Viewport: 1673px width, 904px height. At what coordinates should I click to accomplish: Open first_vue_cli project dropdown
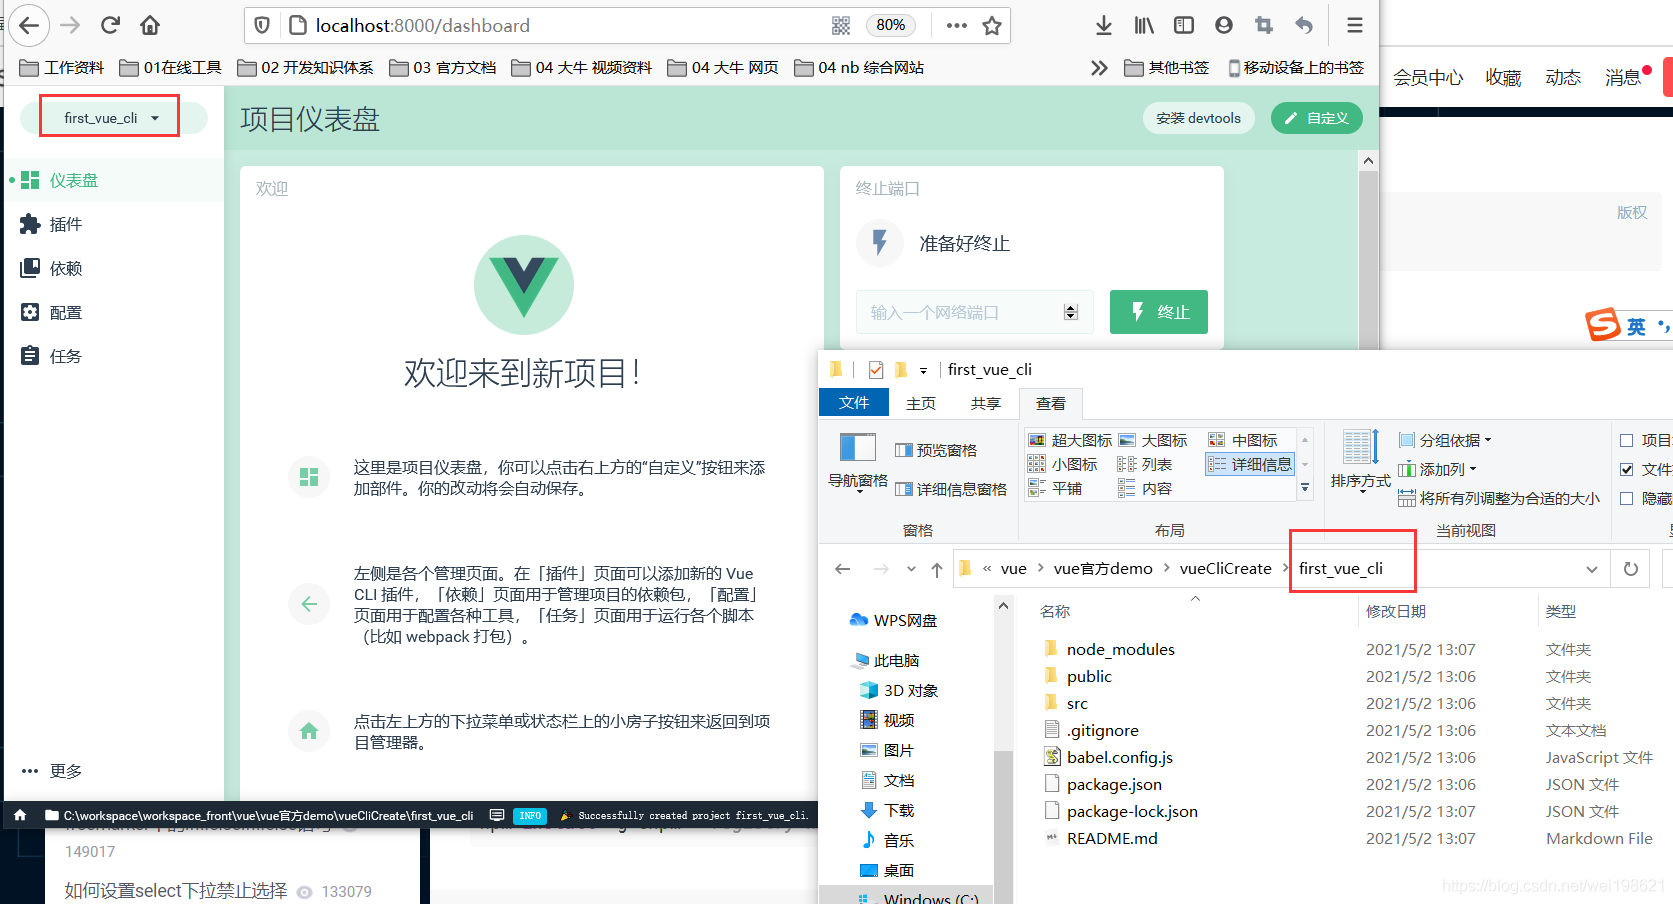112,118
